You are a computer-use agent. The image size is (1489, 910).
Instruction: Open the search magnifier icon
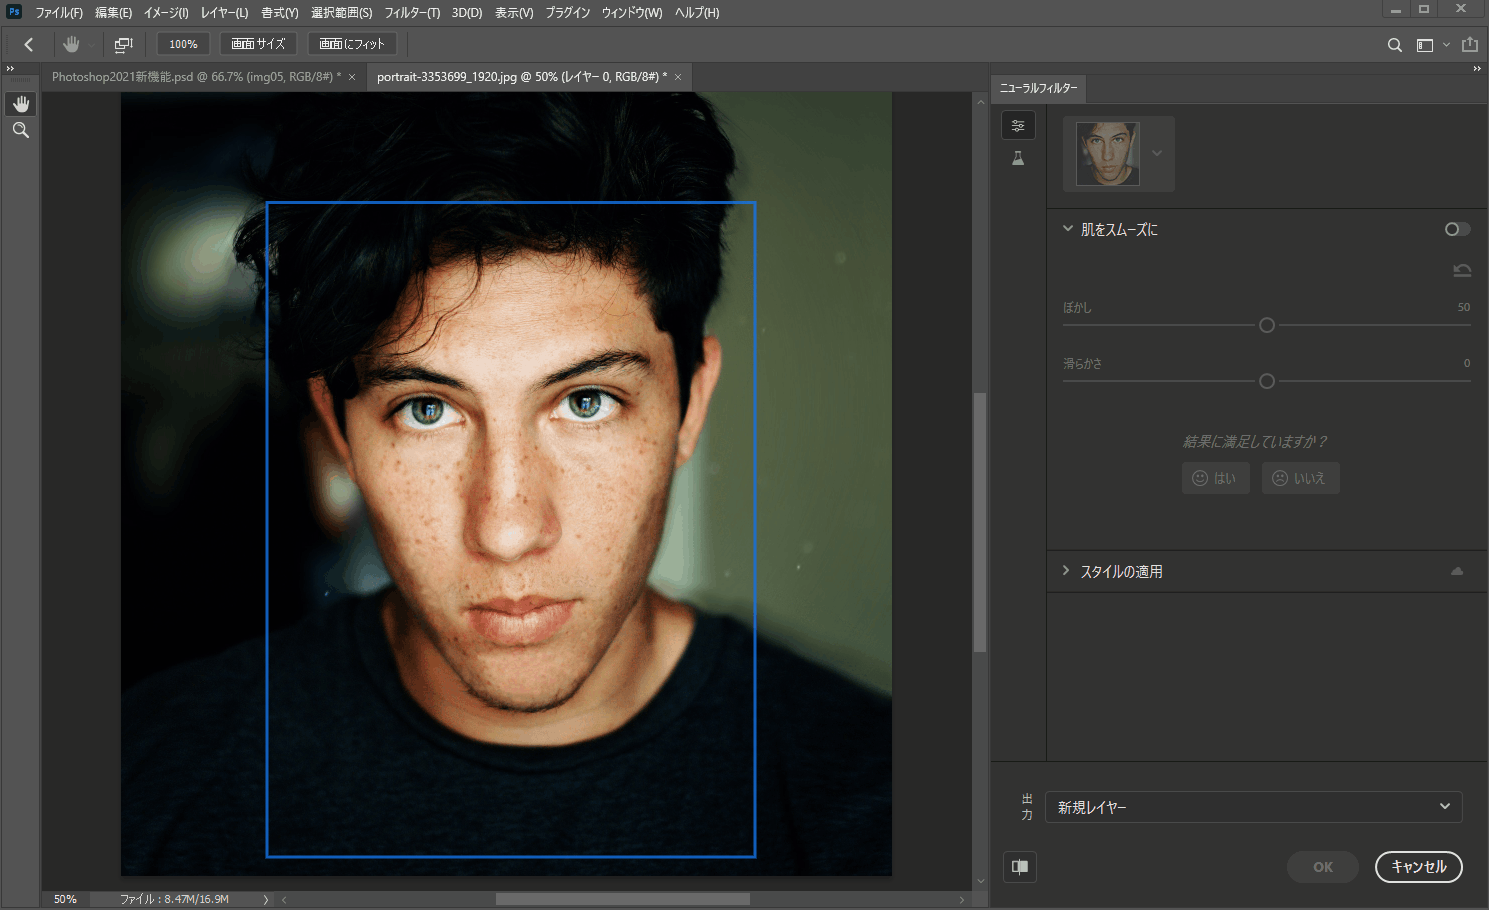coord(1394,45)
